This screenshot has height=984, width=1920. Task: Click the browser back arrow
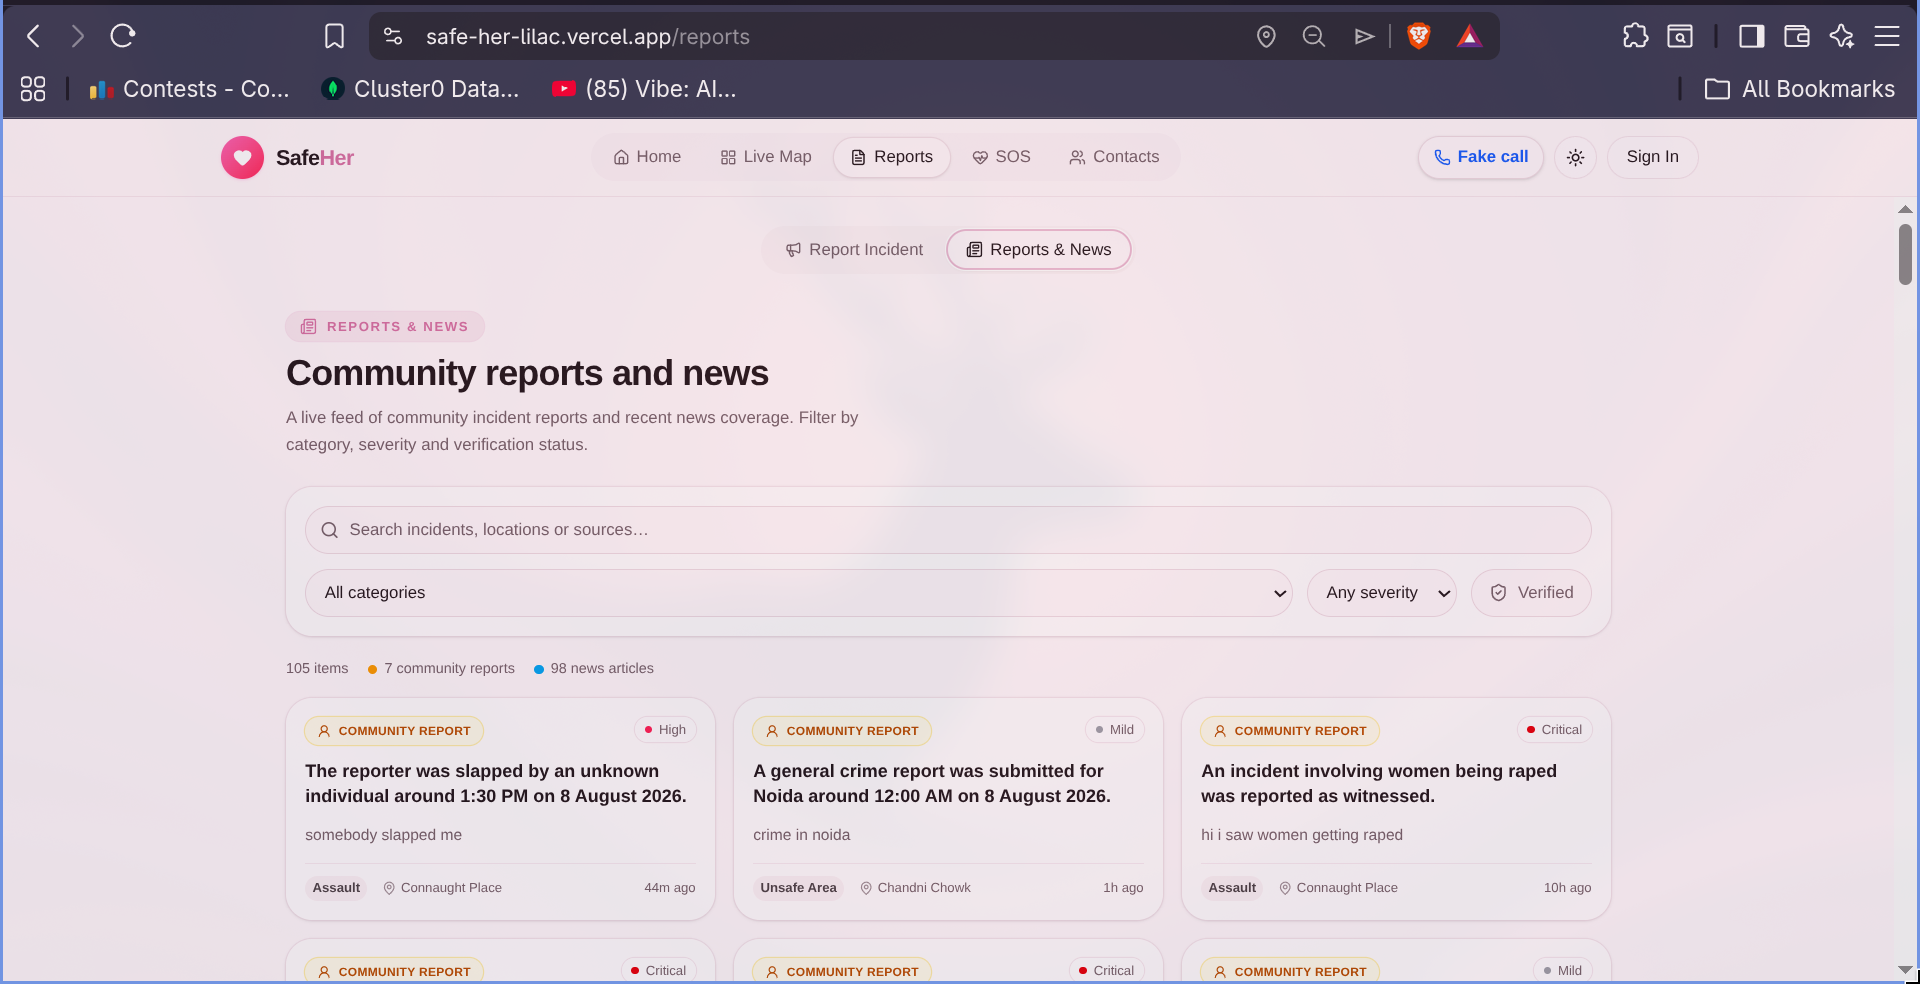pyautogui.click(x=34, y=37)
